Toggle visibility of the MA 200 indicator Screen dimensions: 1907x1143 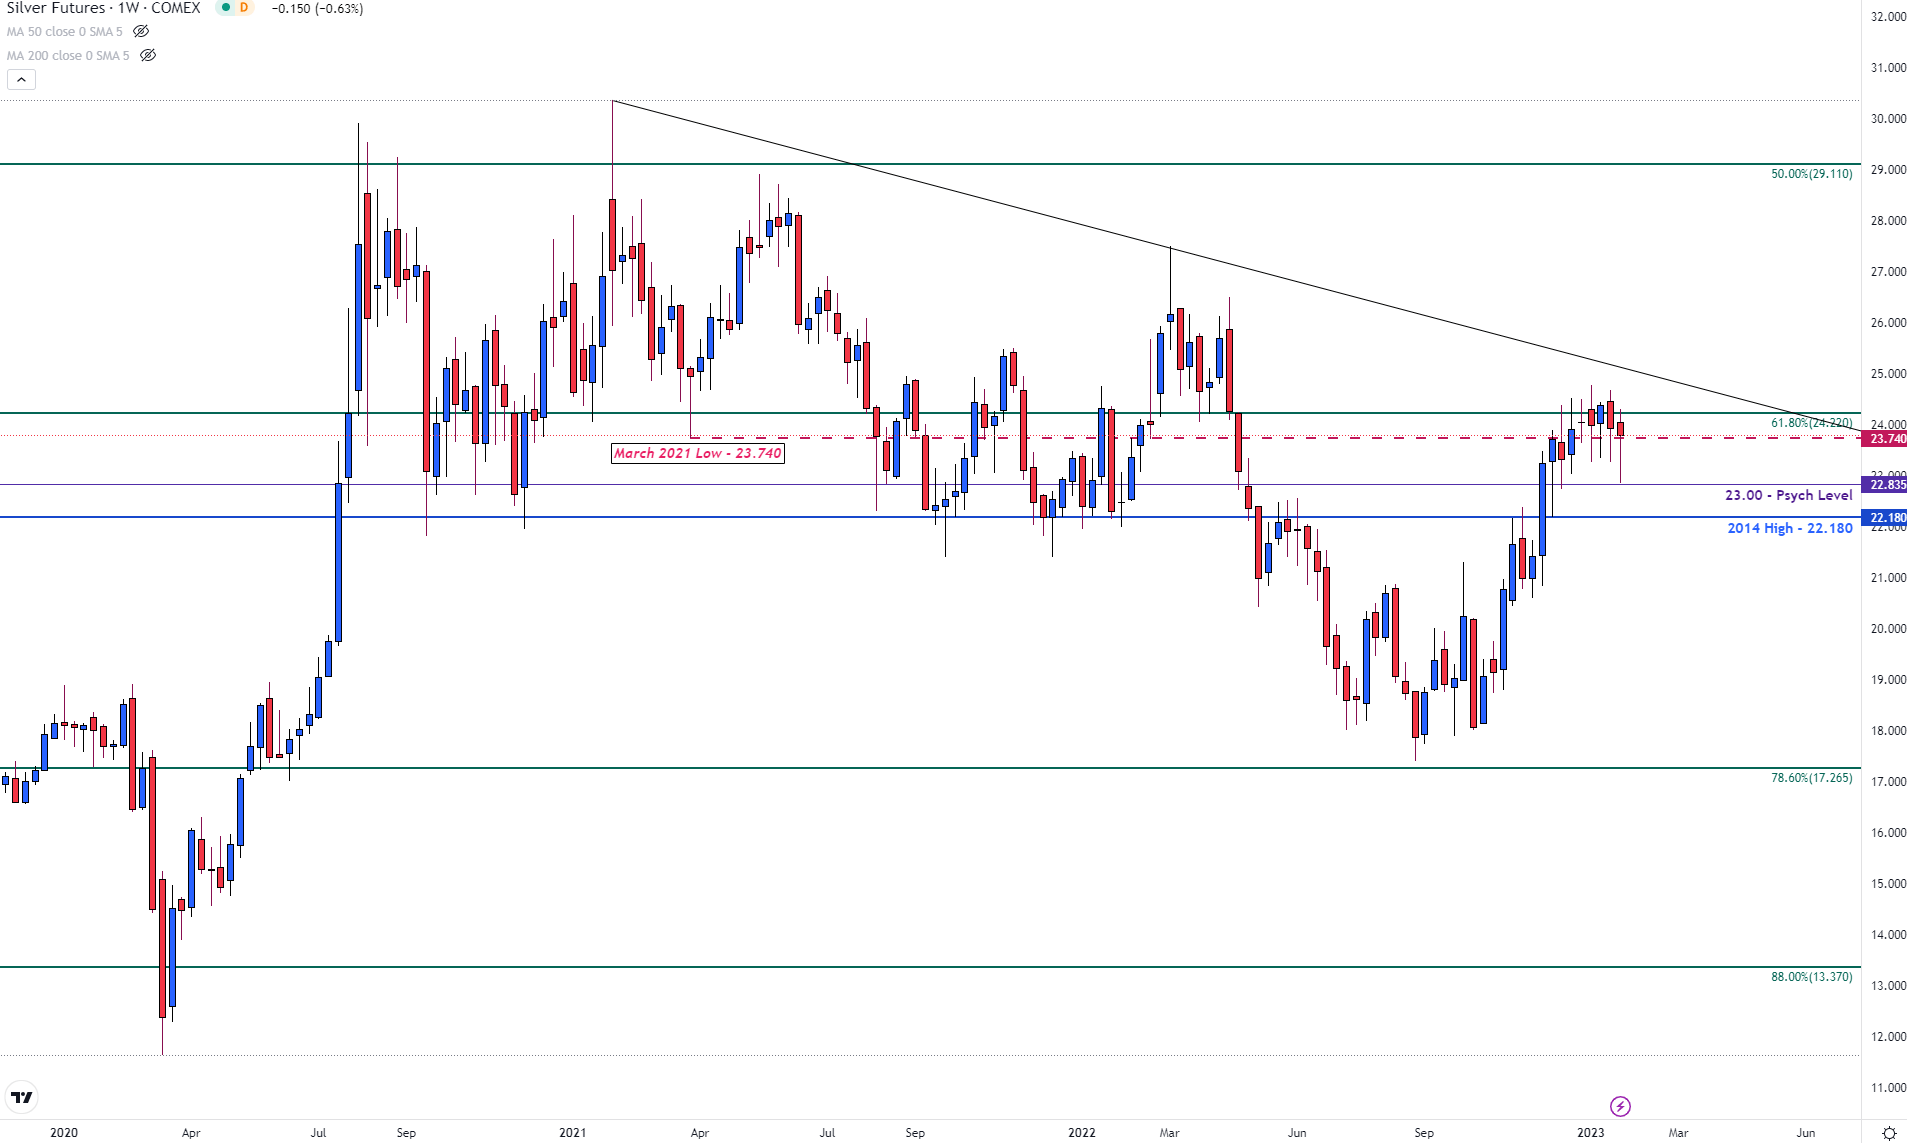click(148, 56)
